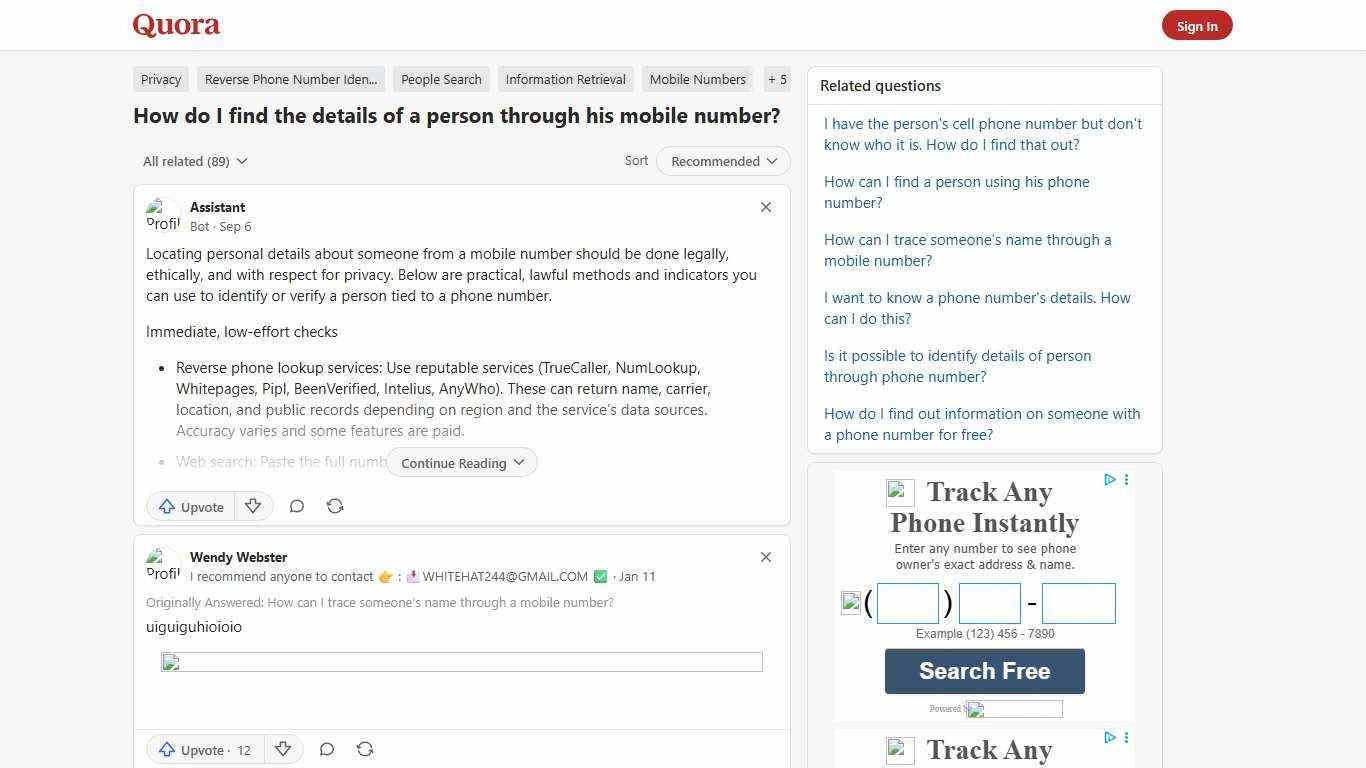Image resolution: width=1366 pixels, height=768 pixels.
Task: Dismiss the Assistant's answer
Action: click(765, 207)
